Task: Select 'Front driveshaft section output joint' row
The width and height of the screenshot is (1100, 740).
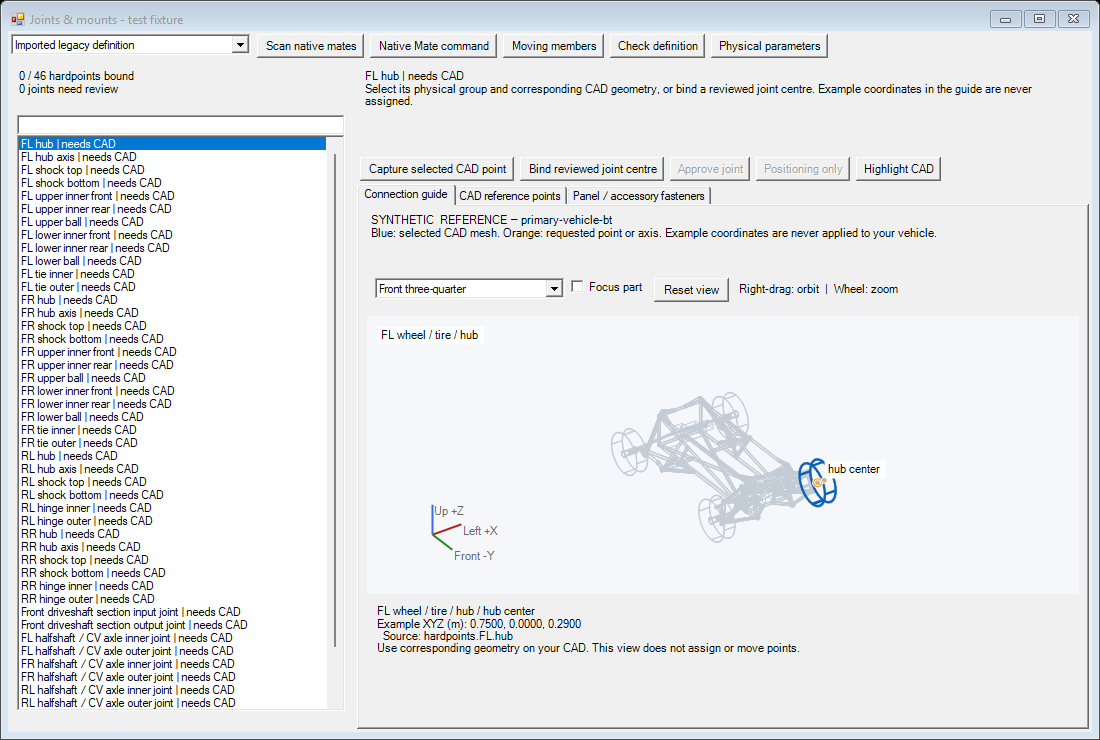Action: pos(172,624)
